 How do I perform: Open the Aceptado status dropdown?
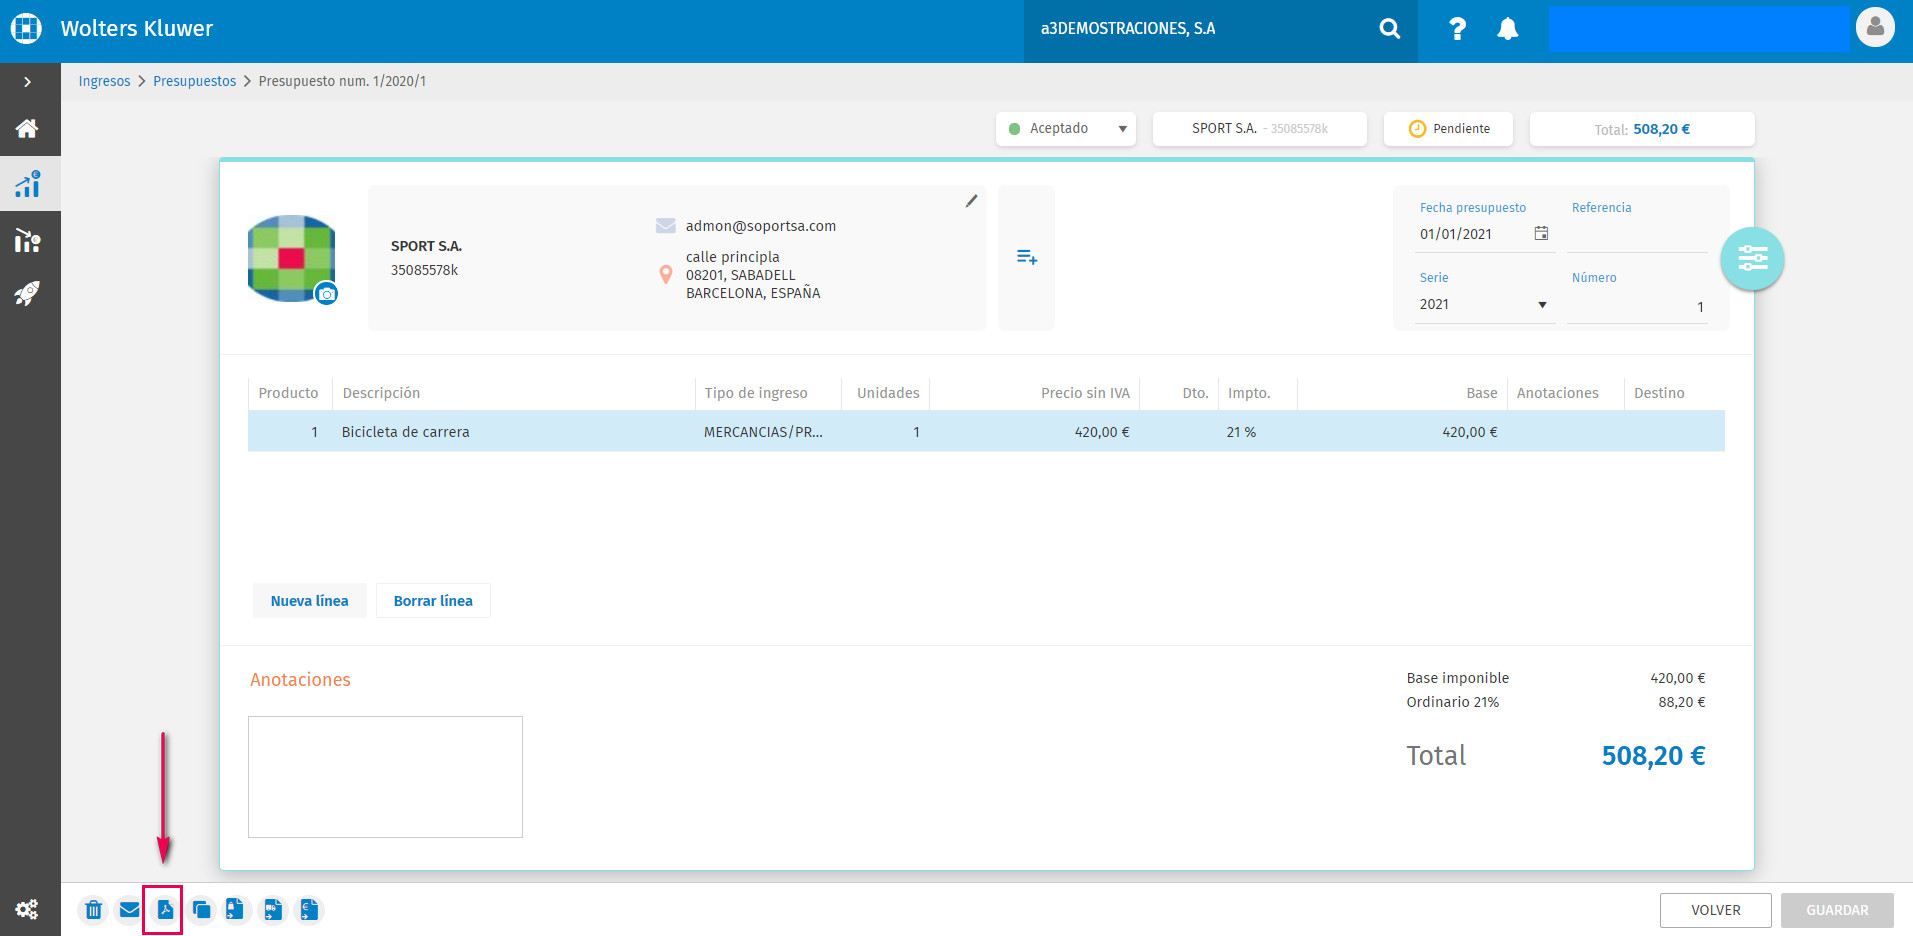pyautogui.click(x=1066, y=129)
